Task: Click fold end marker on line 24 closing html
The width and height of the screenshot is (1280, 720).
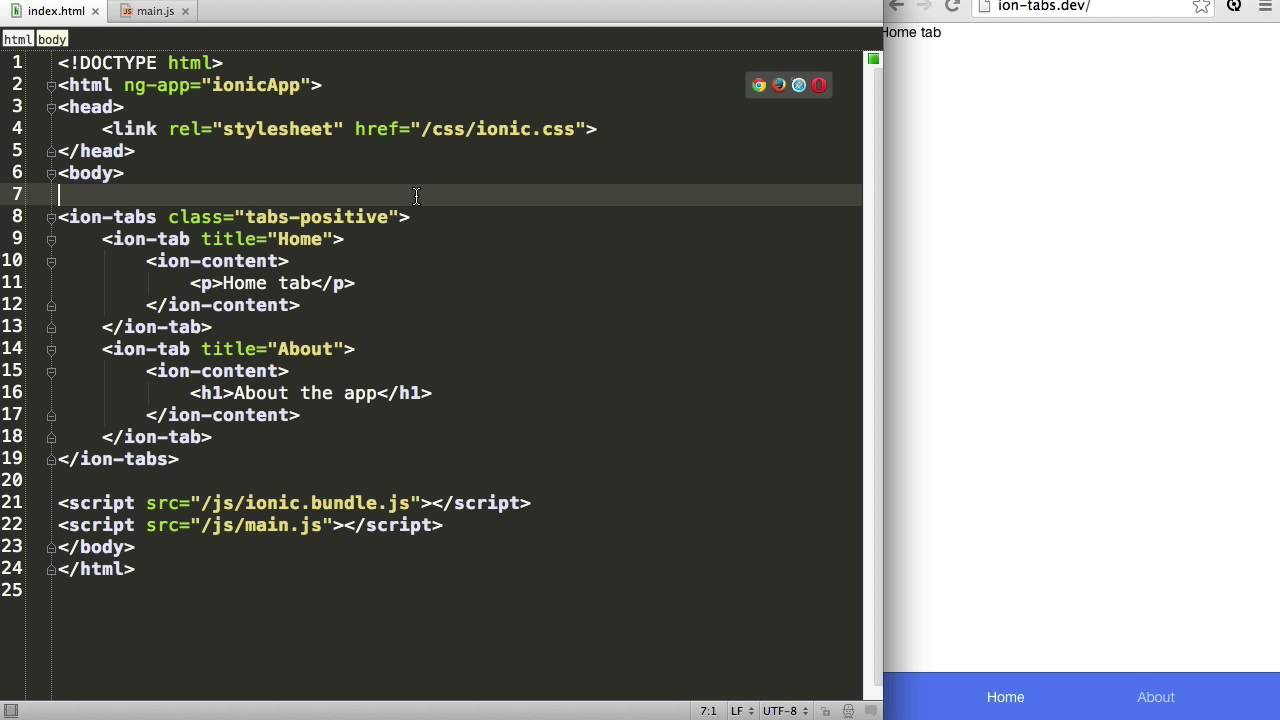Action: pos(50,569)
